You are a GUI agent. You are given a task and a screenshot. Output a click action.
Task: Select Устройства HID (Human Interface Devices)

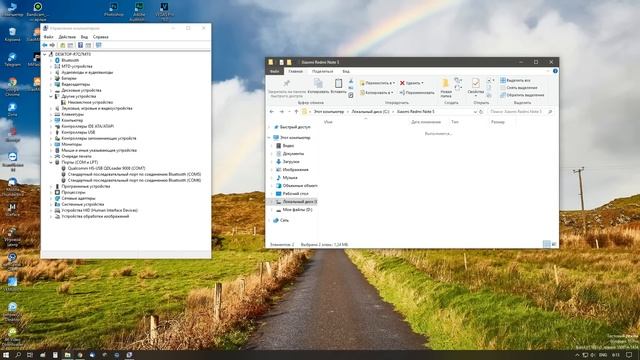coord(99,210)
